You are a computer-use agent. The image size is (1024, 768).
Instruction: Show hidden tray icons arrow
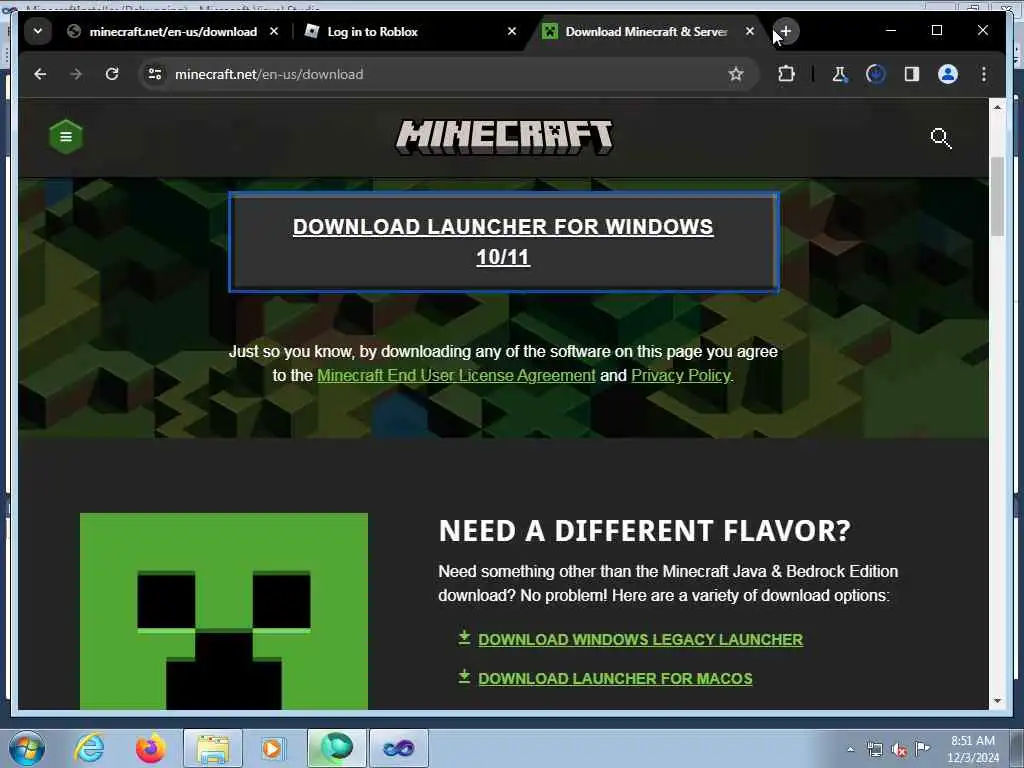[850, 749]
